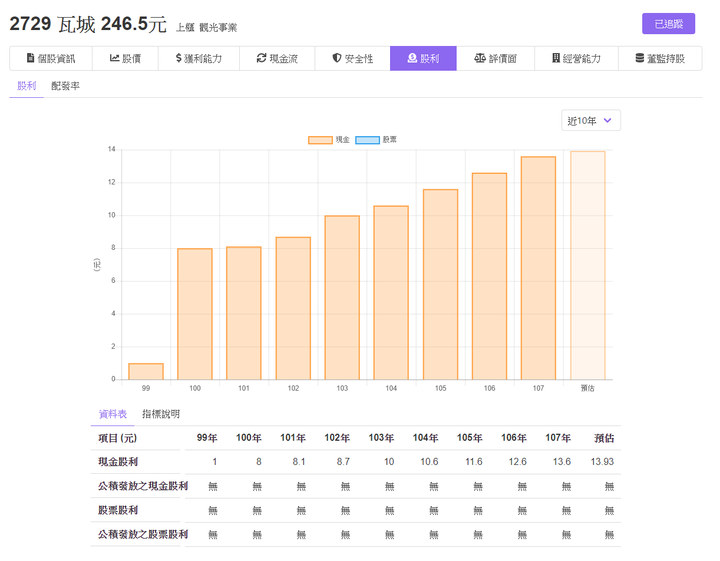
Task: Click the document icon beside 個股資訊
Action: pos(30,58)
